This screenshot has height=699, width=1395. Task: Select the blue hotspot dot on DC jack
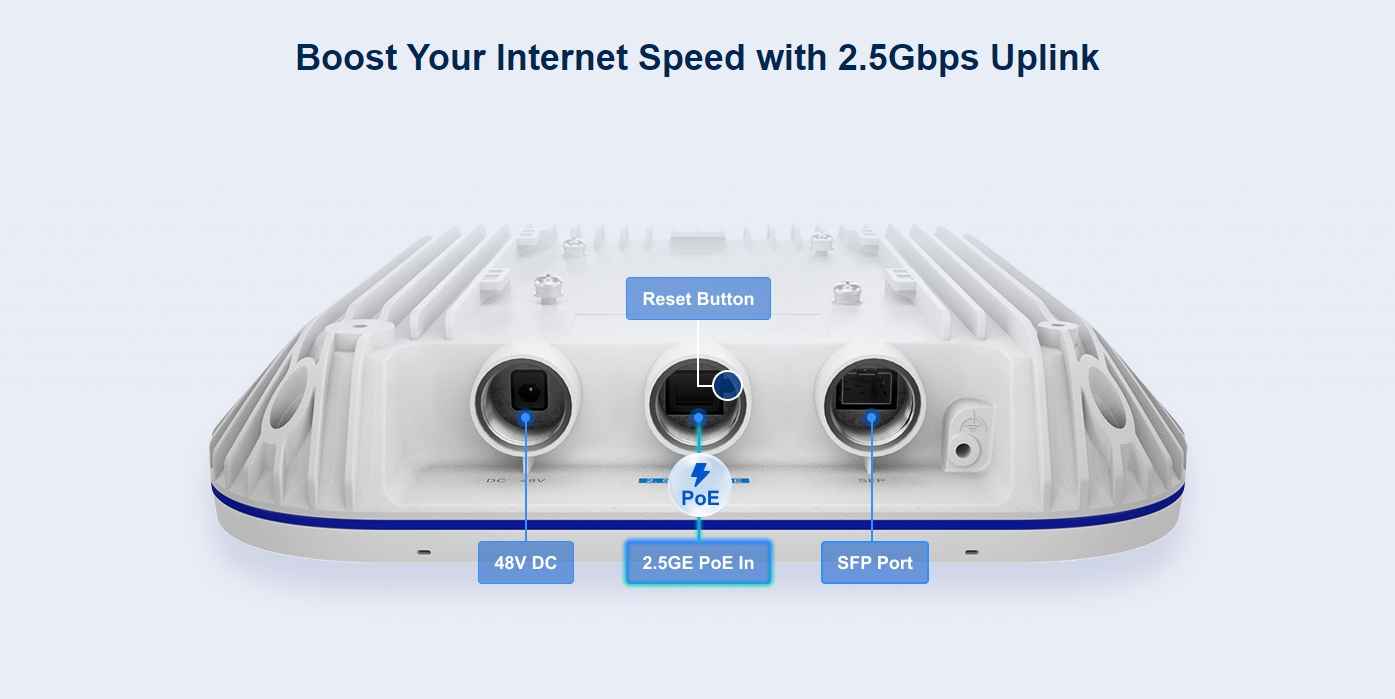coord(526,416)
